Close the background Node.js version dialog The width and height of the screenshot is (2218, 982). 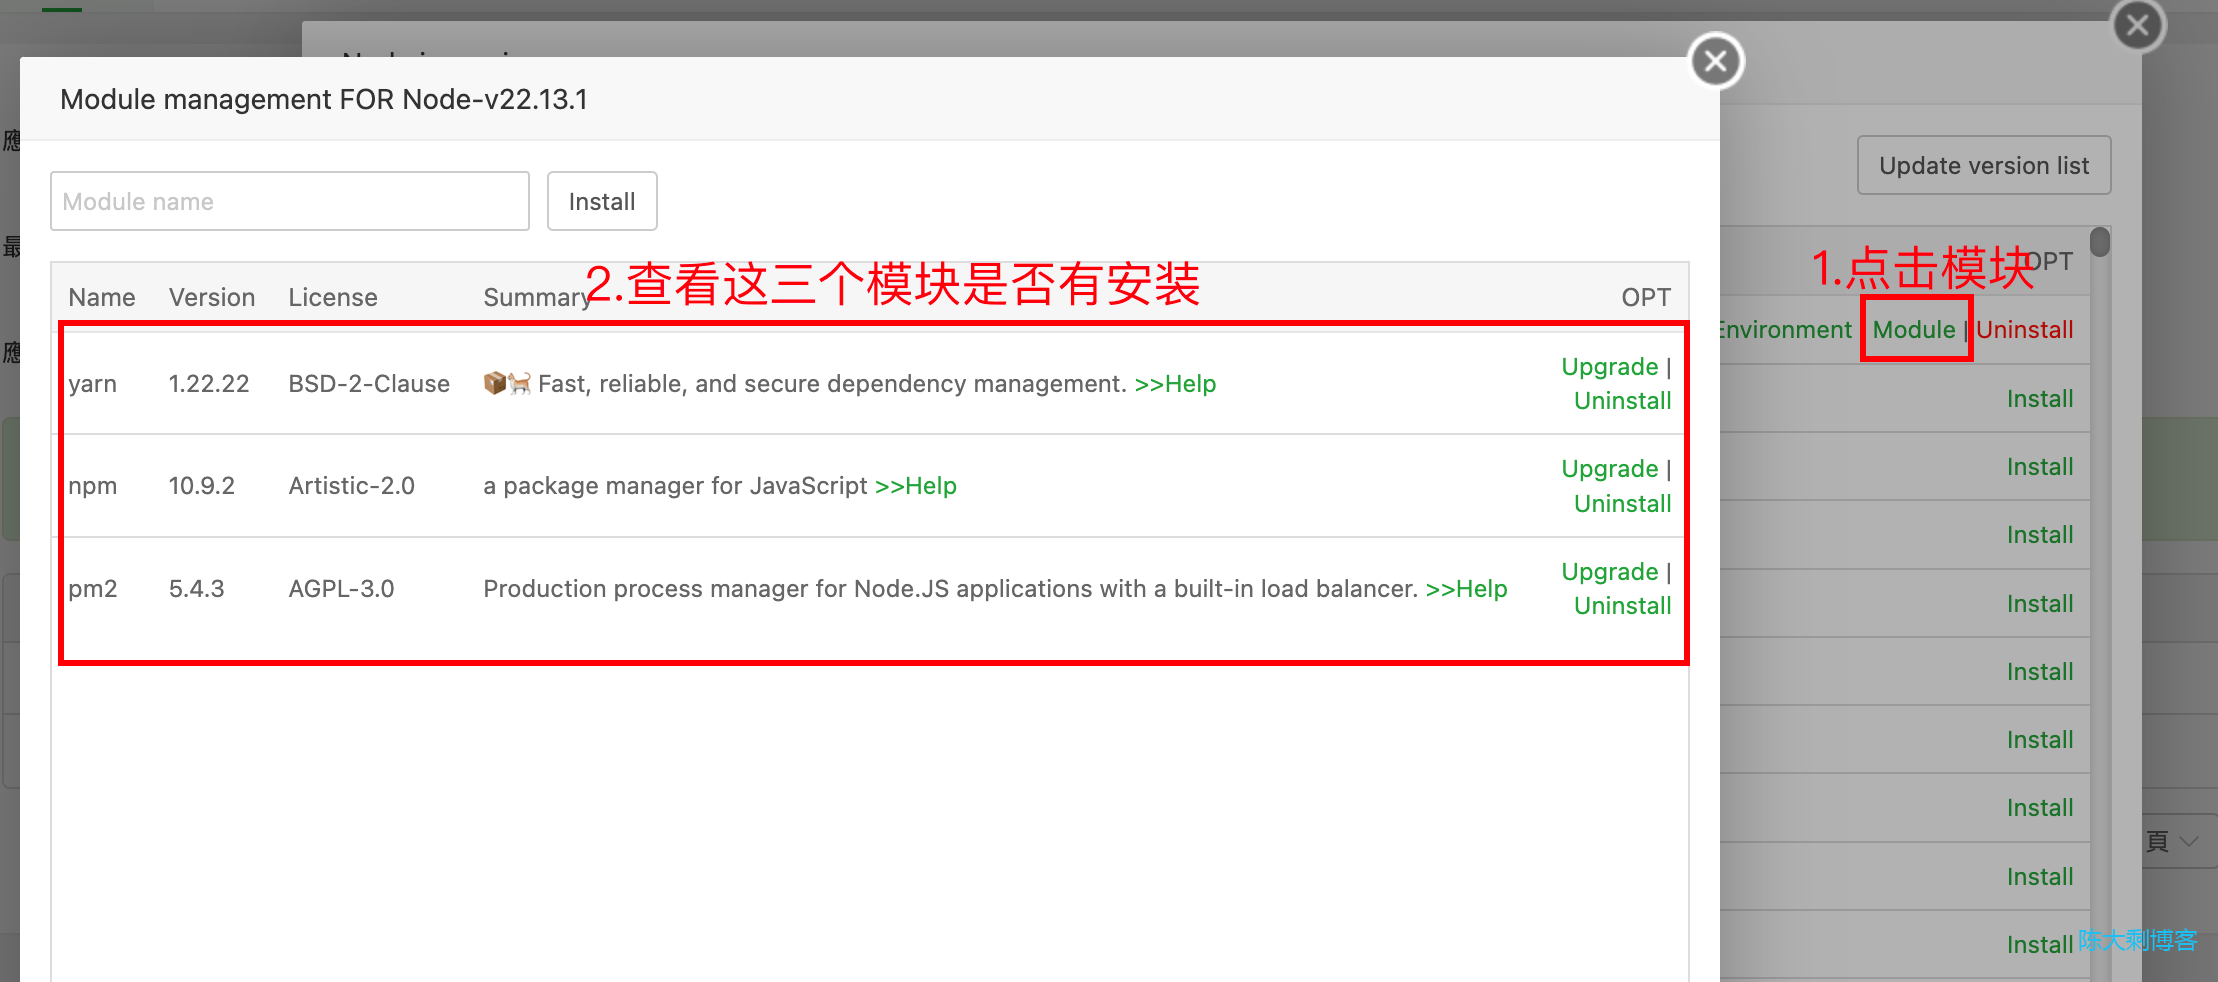click(2138, 25)
